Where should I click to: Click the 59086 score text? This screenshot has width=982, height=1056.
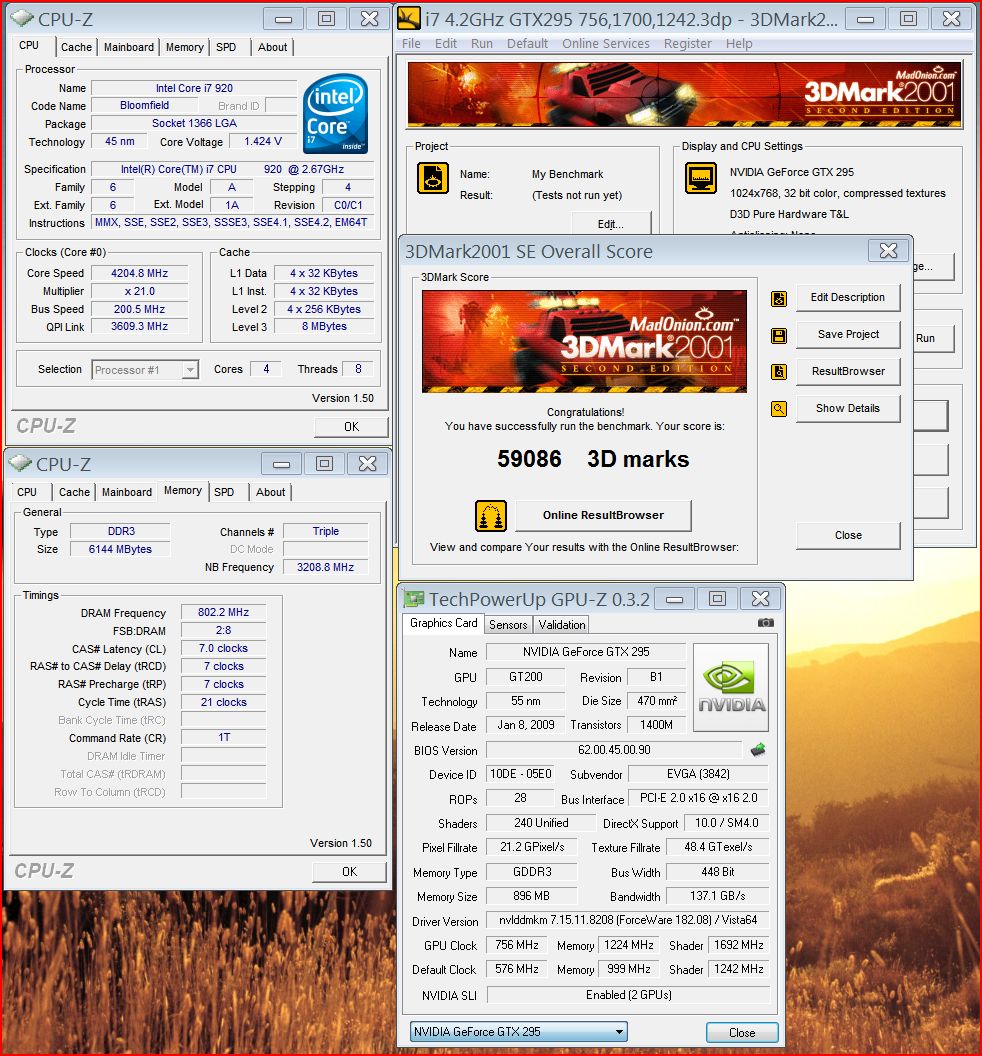coord(529,459)
